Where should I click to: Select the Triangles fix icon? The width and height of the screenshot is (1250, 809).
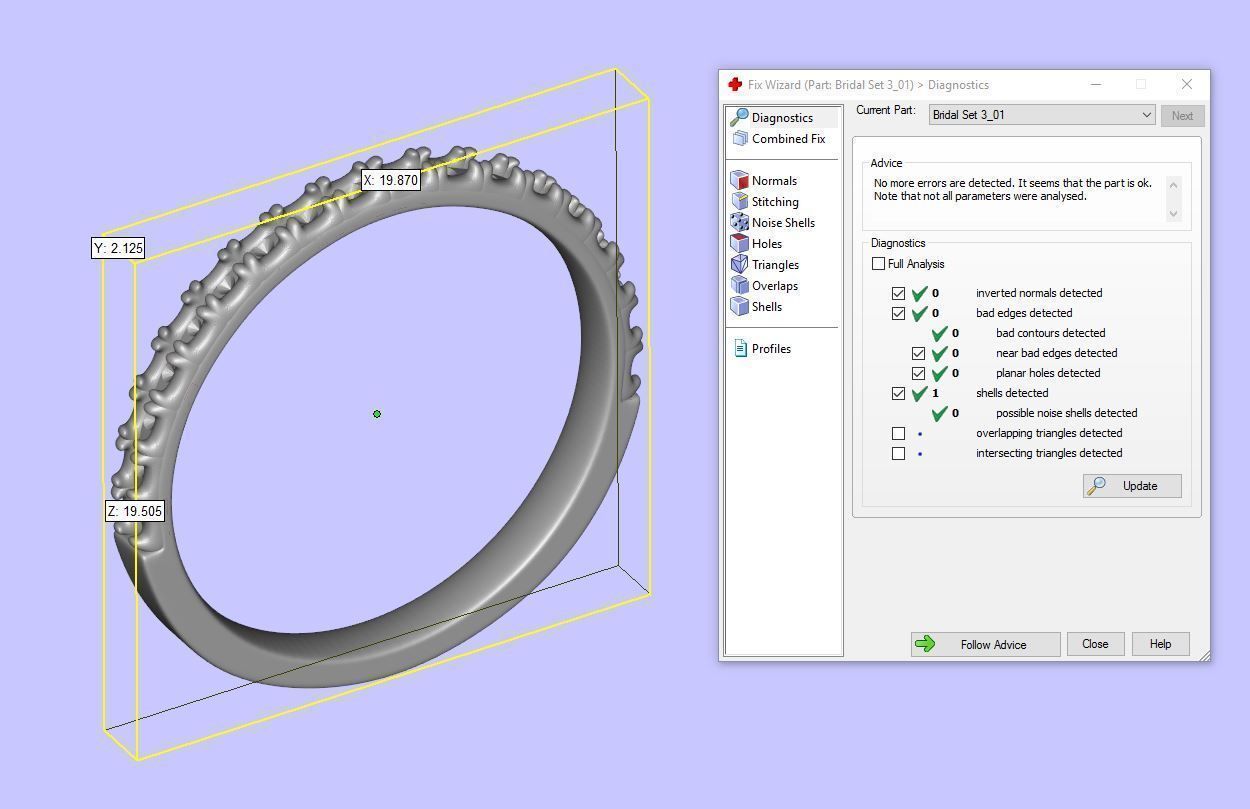click(739, 264)
